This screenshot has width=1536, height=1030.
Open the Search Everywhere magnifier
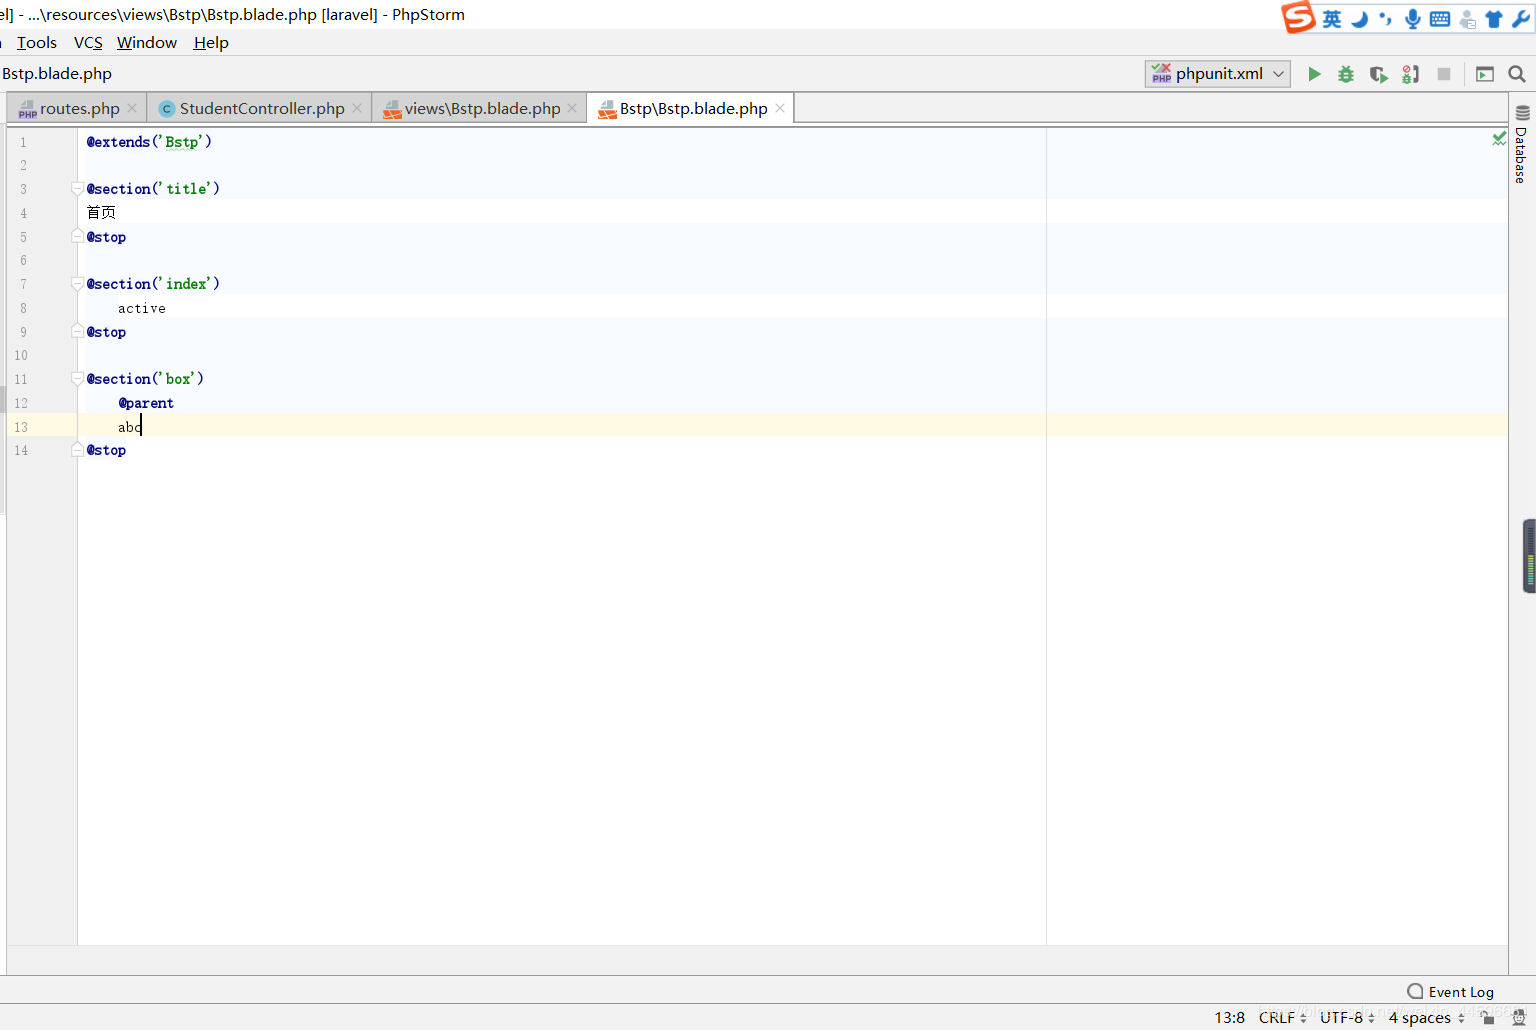(1516, 74)
